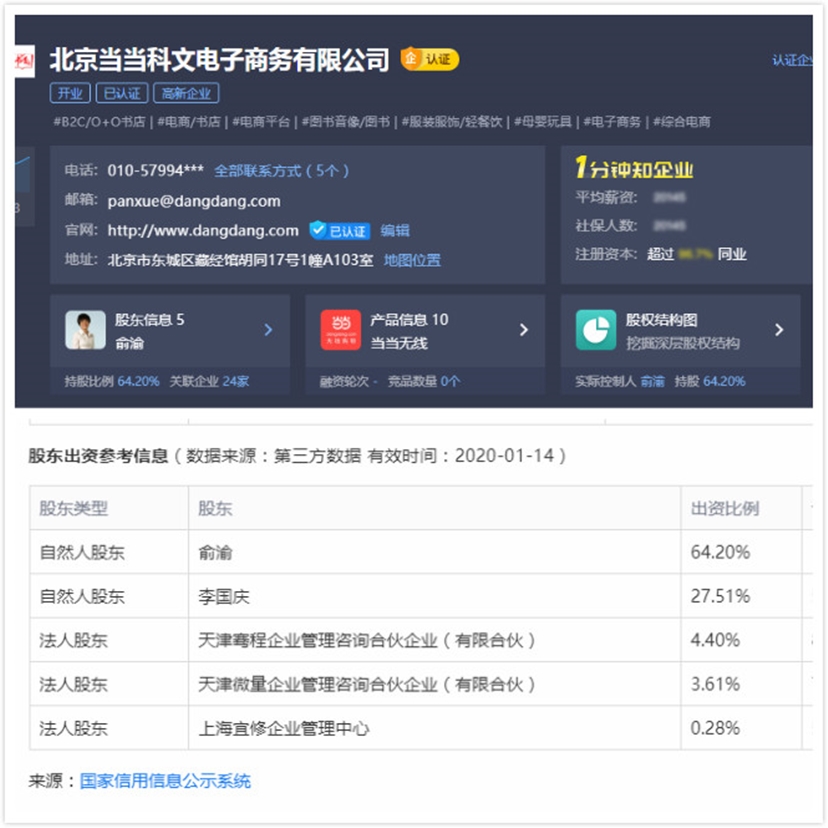Click 天津骞程企业管理咨询合伙企业 row

[x=421, y=640]
